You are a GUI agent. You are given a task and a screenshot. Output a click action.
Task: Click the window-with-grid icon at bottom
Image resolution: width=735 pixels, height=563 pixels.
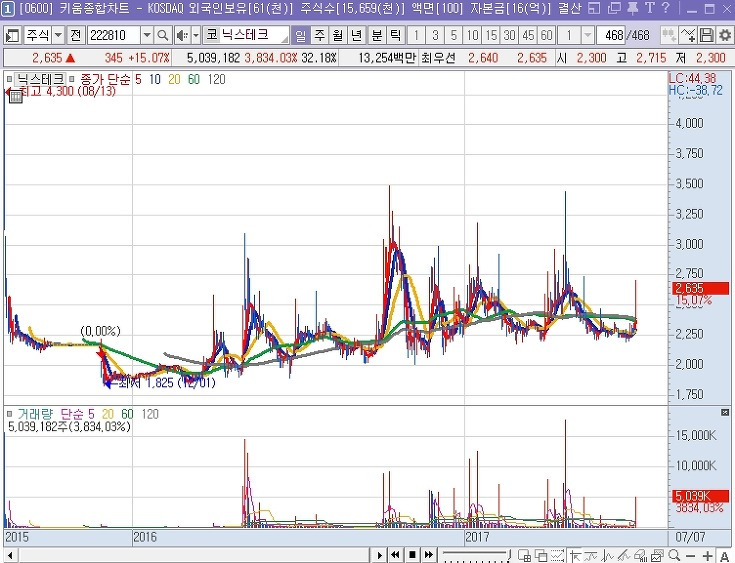tap(525, 556)
